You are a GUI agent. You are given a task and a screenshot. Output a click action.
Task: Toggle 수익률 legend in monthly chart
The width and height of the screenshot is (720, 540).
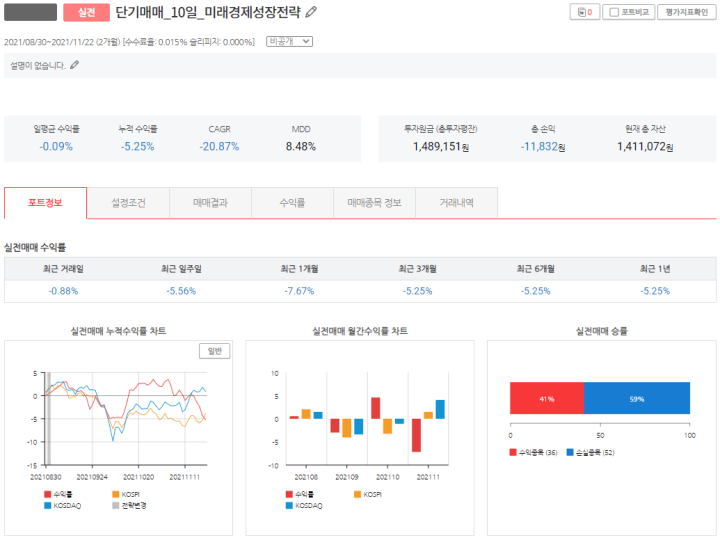coord(300,494)
